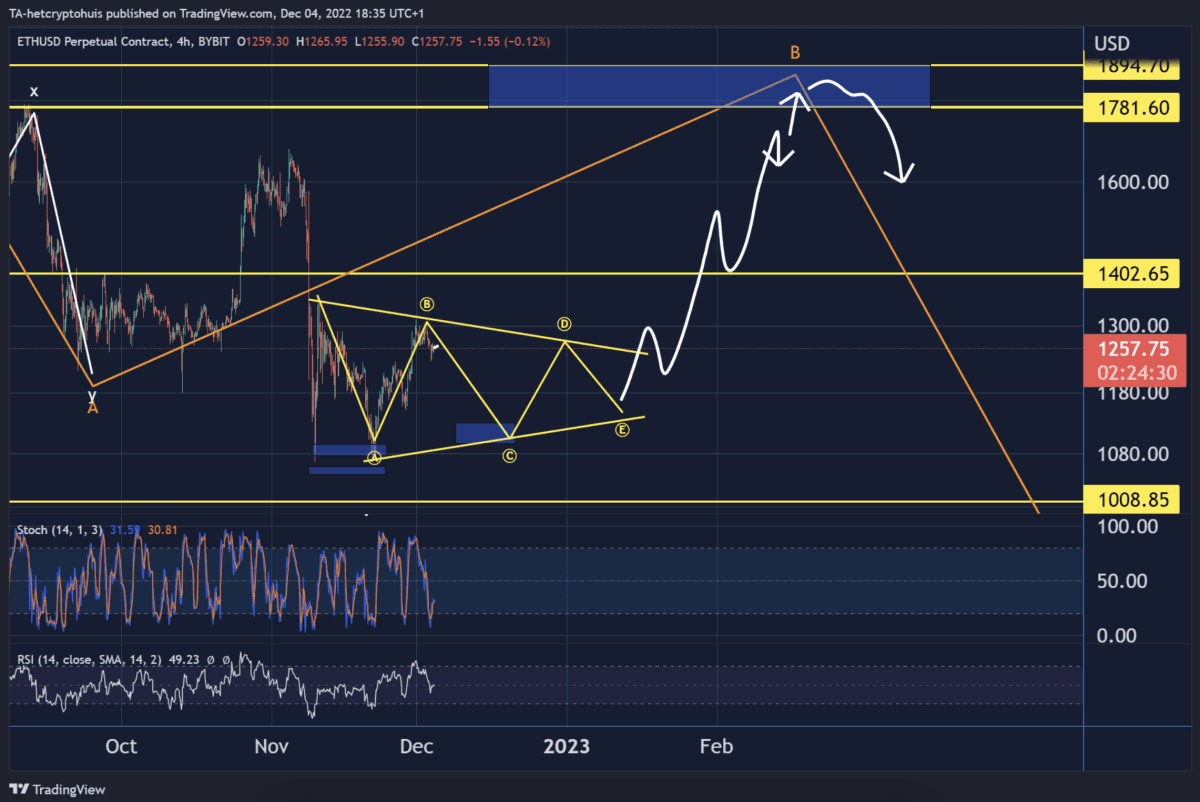Screen dimensions: 1200x802
Task: Click the USD label on the price scale
Action: [x=1112, y=43]
